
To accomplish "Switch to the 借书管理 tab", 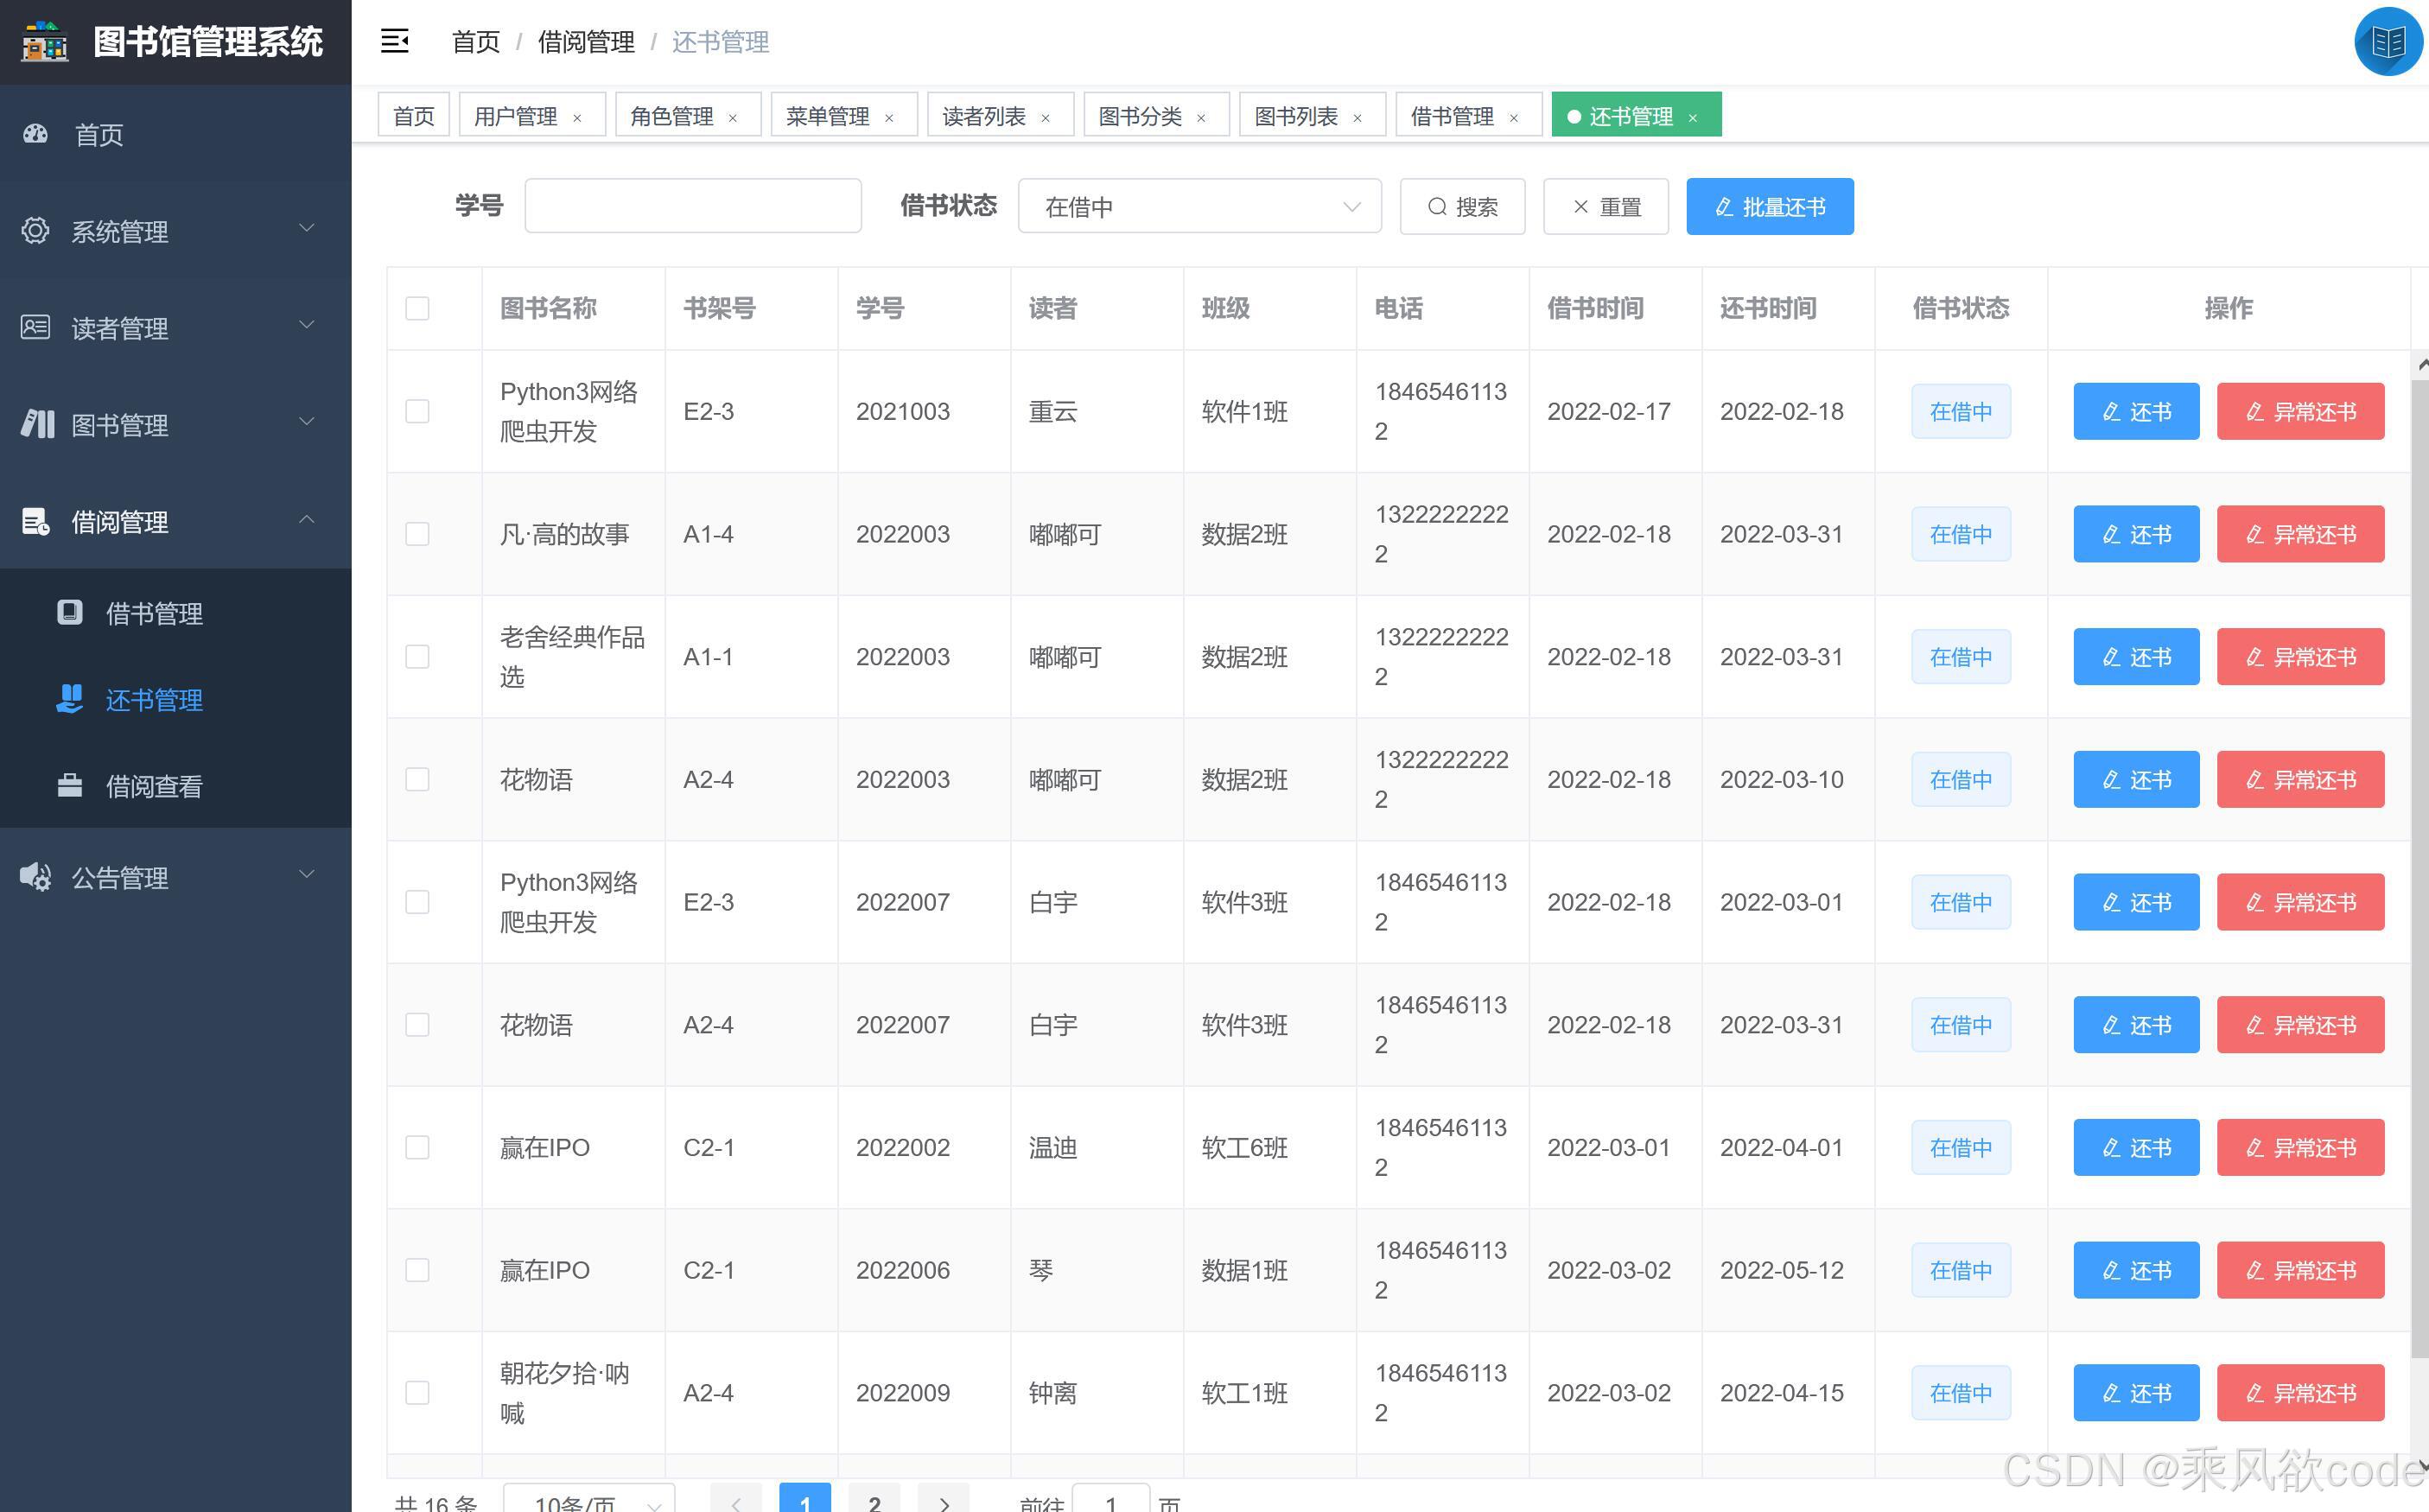I will coord(1452,115).
